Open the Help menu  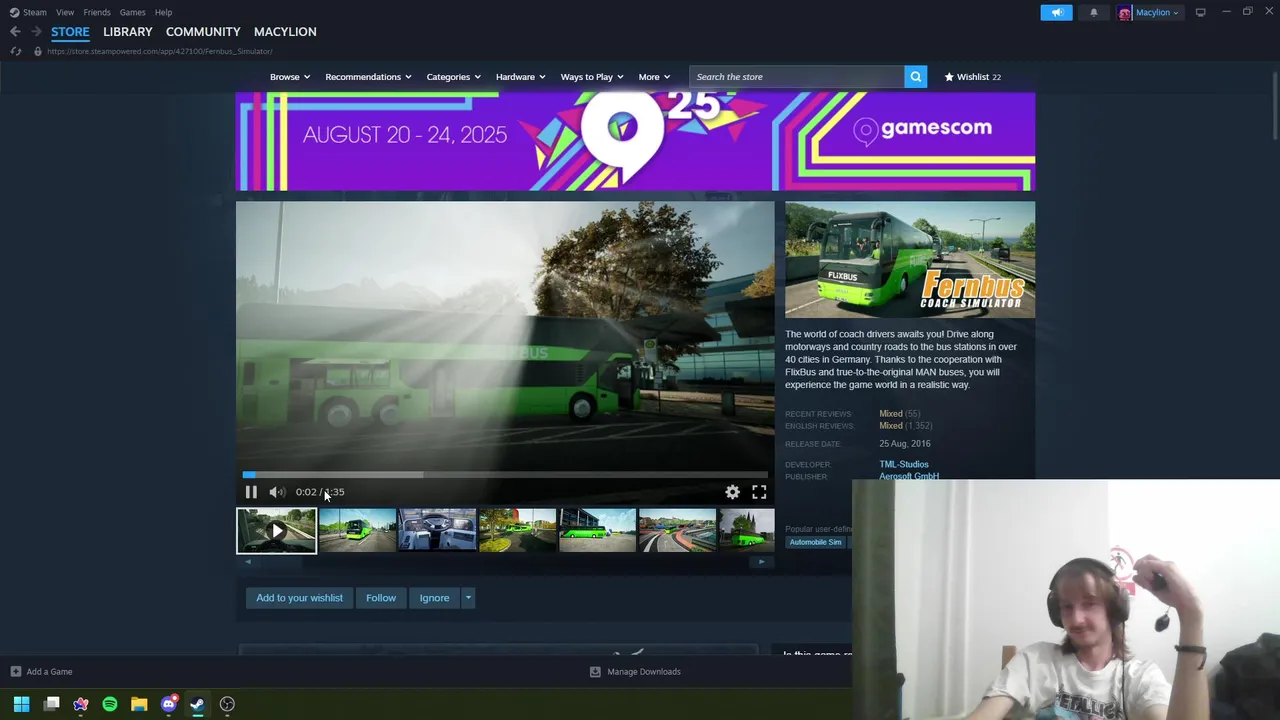click(x=163, y=12)
